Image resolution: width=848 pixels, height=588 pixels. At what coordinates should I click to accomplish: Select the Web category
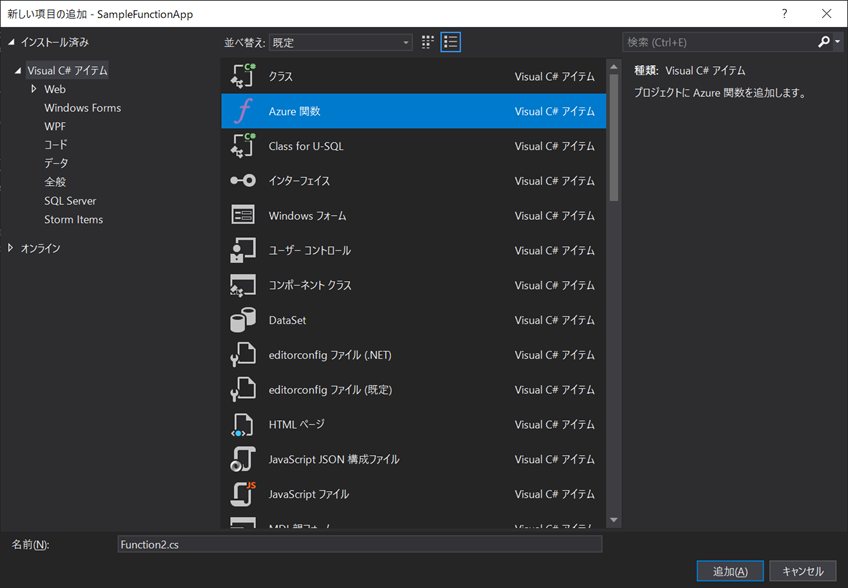(x=55, y=89)
